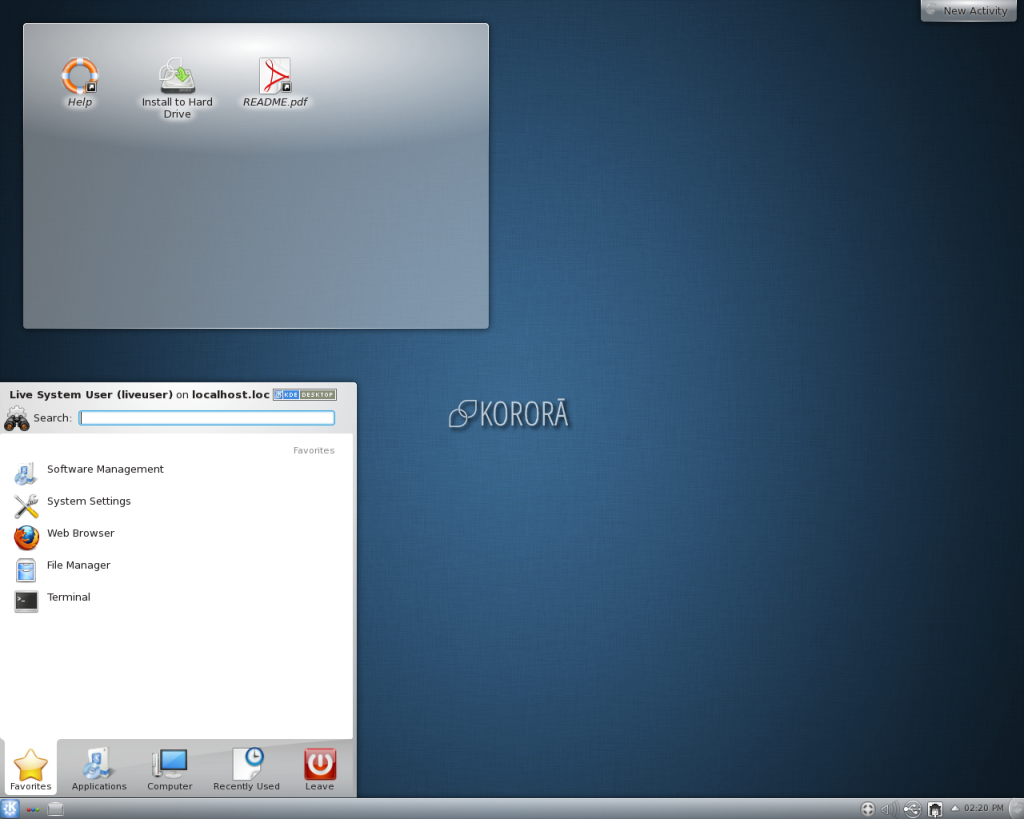Launch System Settings from the menu
The image size is (1024, 819).
coord(88,502)
